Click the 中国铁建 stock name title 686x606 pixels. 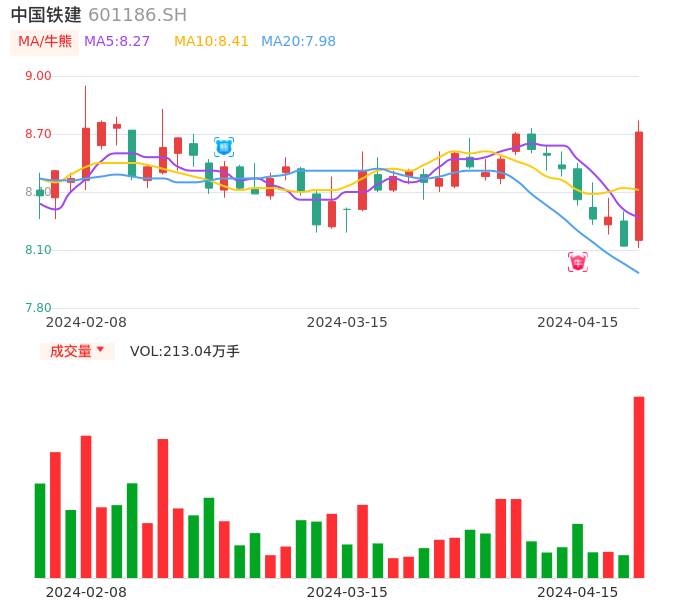pyautogui.click(x=46, y=15)
